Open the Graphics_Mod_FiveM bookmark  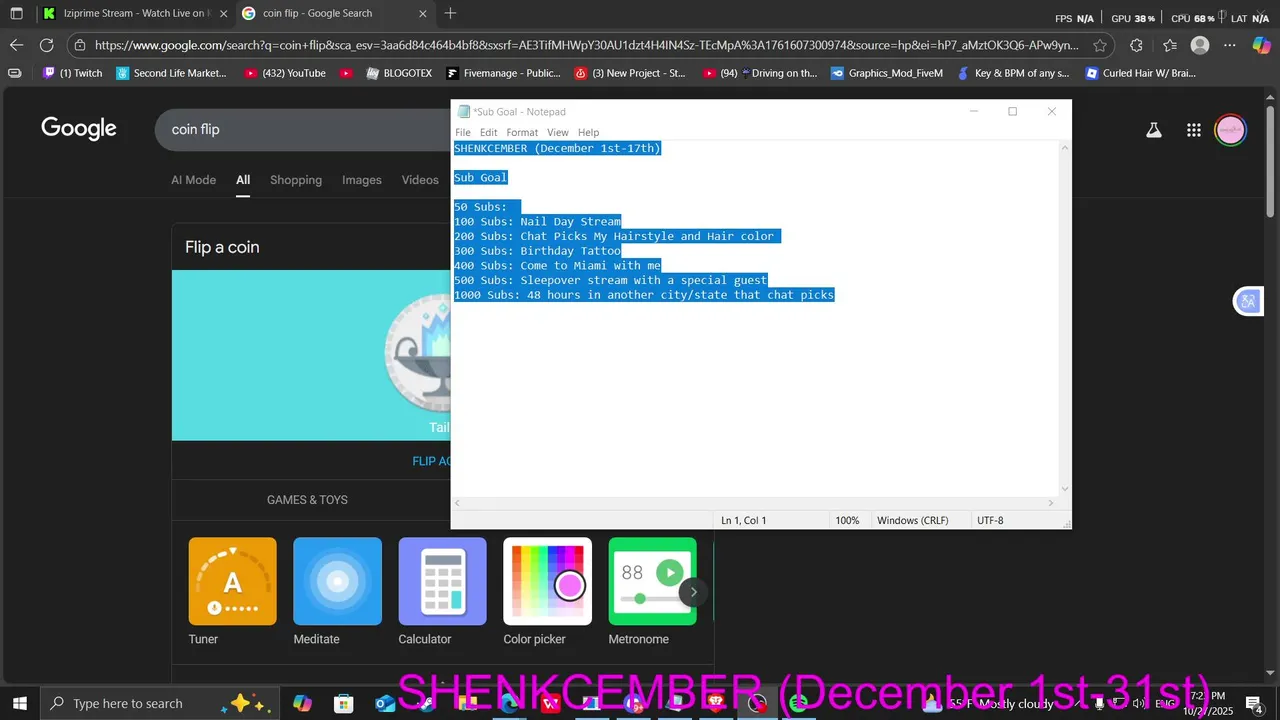pyautogui.click(x=887, y=73)
